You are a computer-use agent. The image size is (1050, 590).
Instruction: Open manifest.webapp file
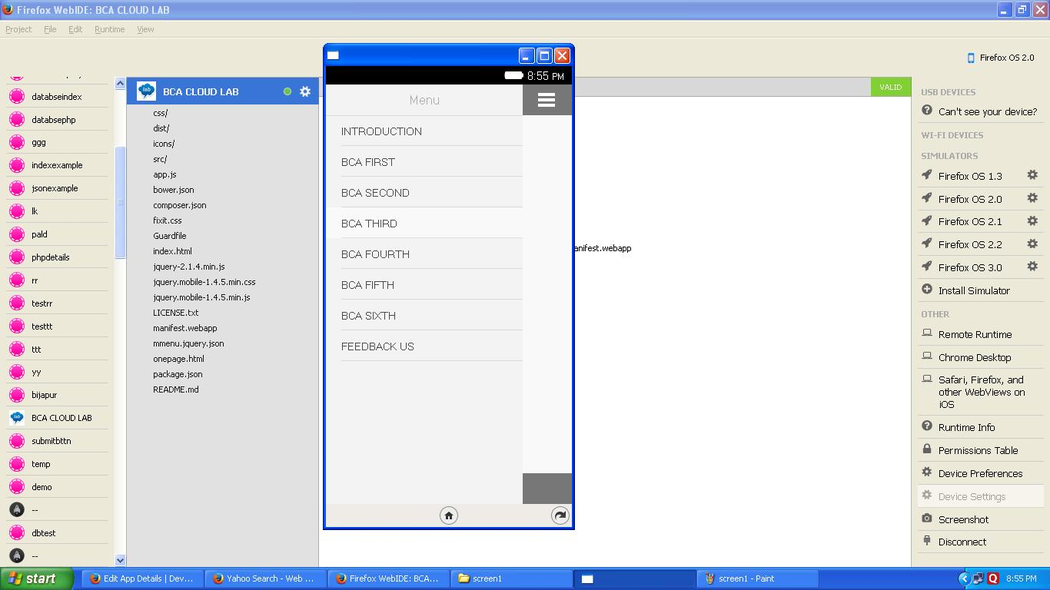[x=185, y=328]
